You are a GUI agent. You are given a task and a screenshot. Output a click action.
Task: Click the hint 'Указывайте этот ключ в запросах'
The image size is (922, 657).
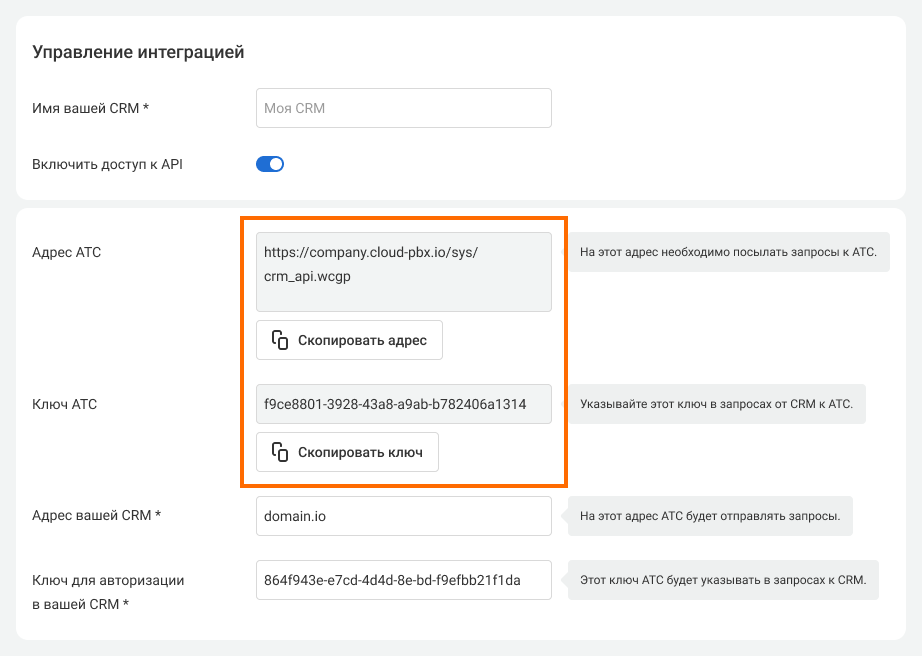[x=716, y=404]
